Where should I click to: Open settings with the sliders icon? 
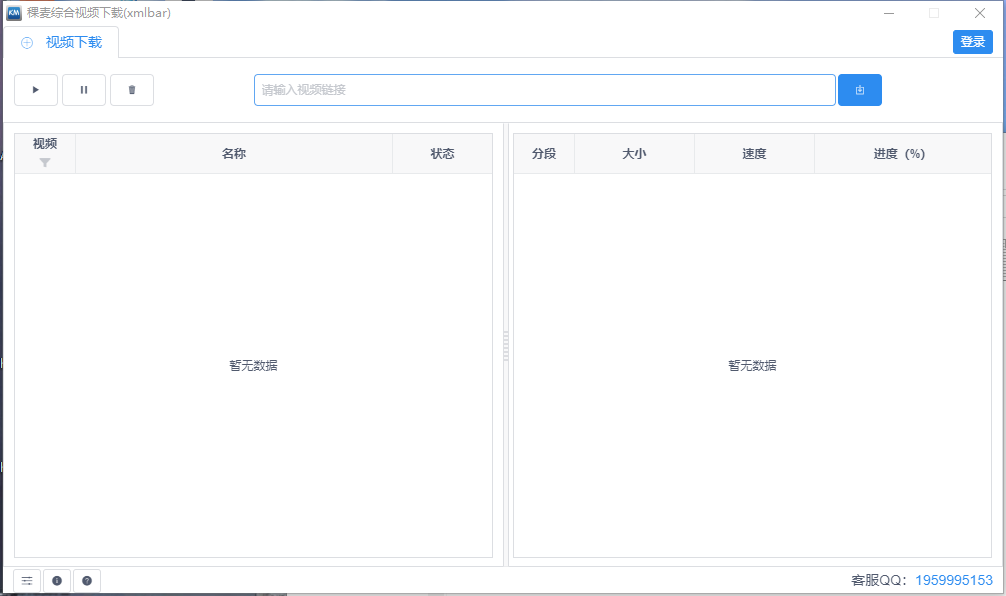click(x=26, y=580)
